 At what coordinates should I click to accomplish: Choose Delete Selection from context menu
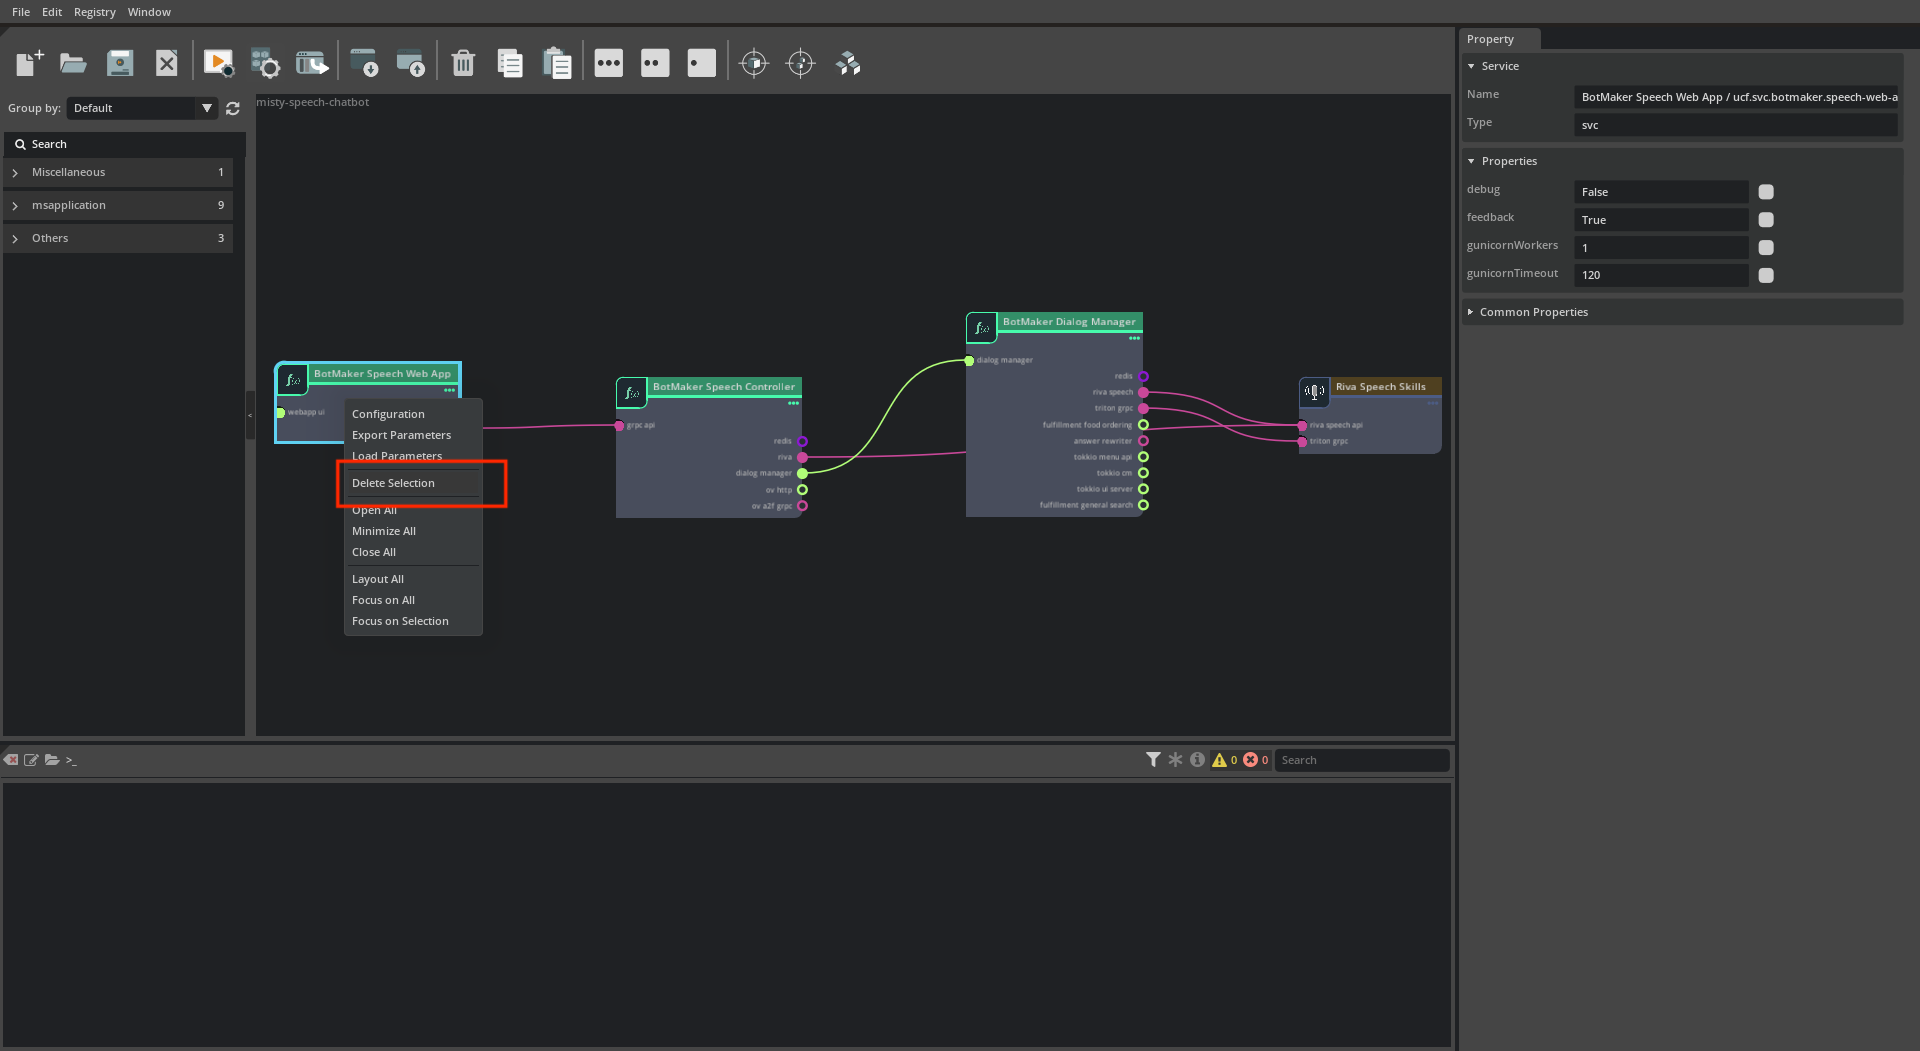413,483
